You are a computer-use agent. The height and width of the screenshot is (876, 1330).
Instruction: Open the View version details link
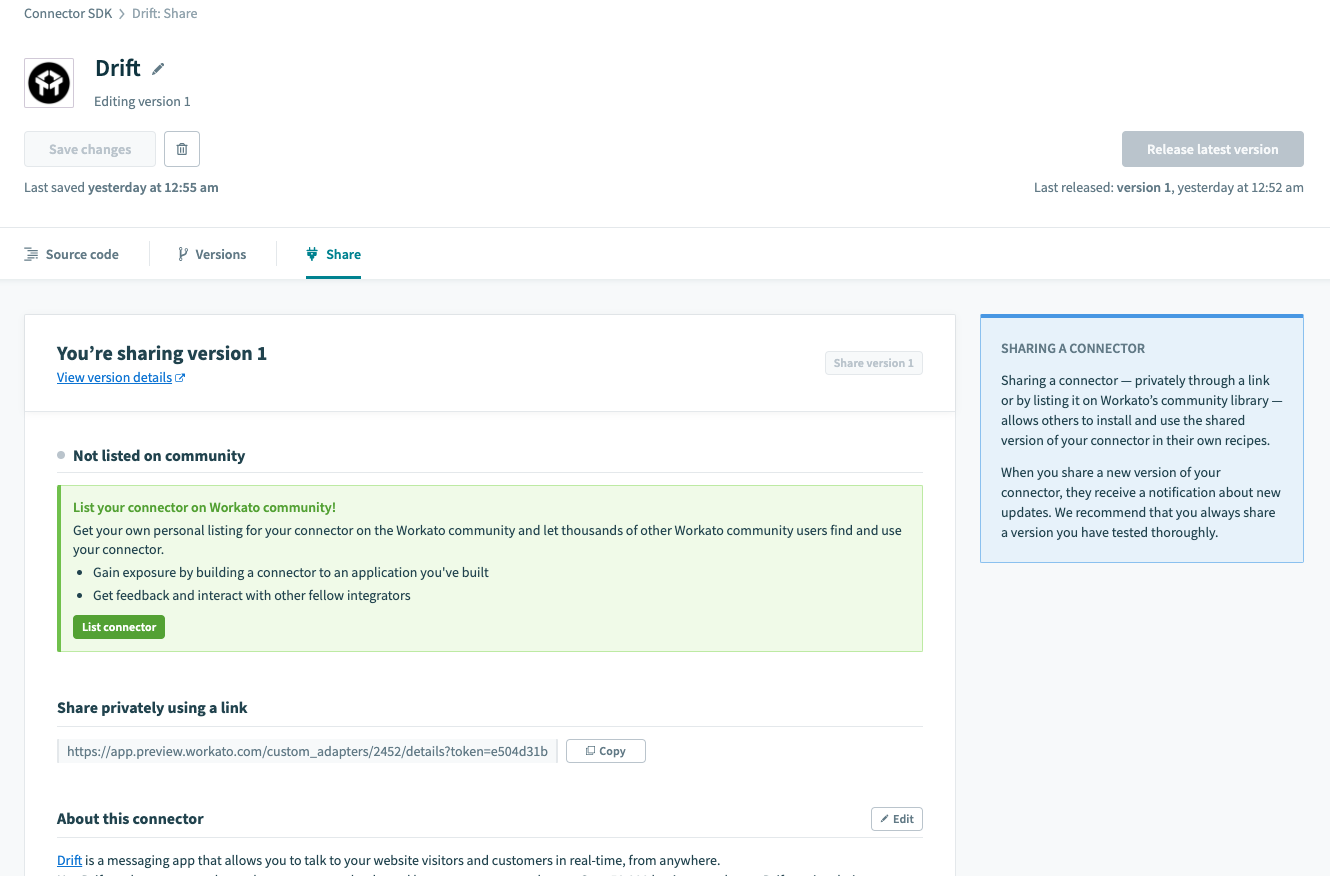pyautogui.click(x=114, y=378)
